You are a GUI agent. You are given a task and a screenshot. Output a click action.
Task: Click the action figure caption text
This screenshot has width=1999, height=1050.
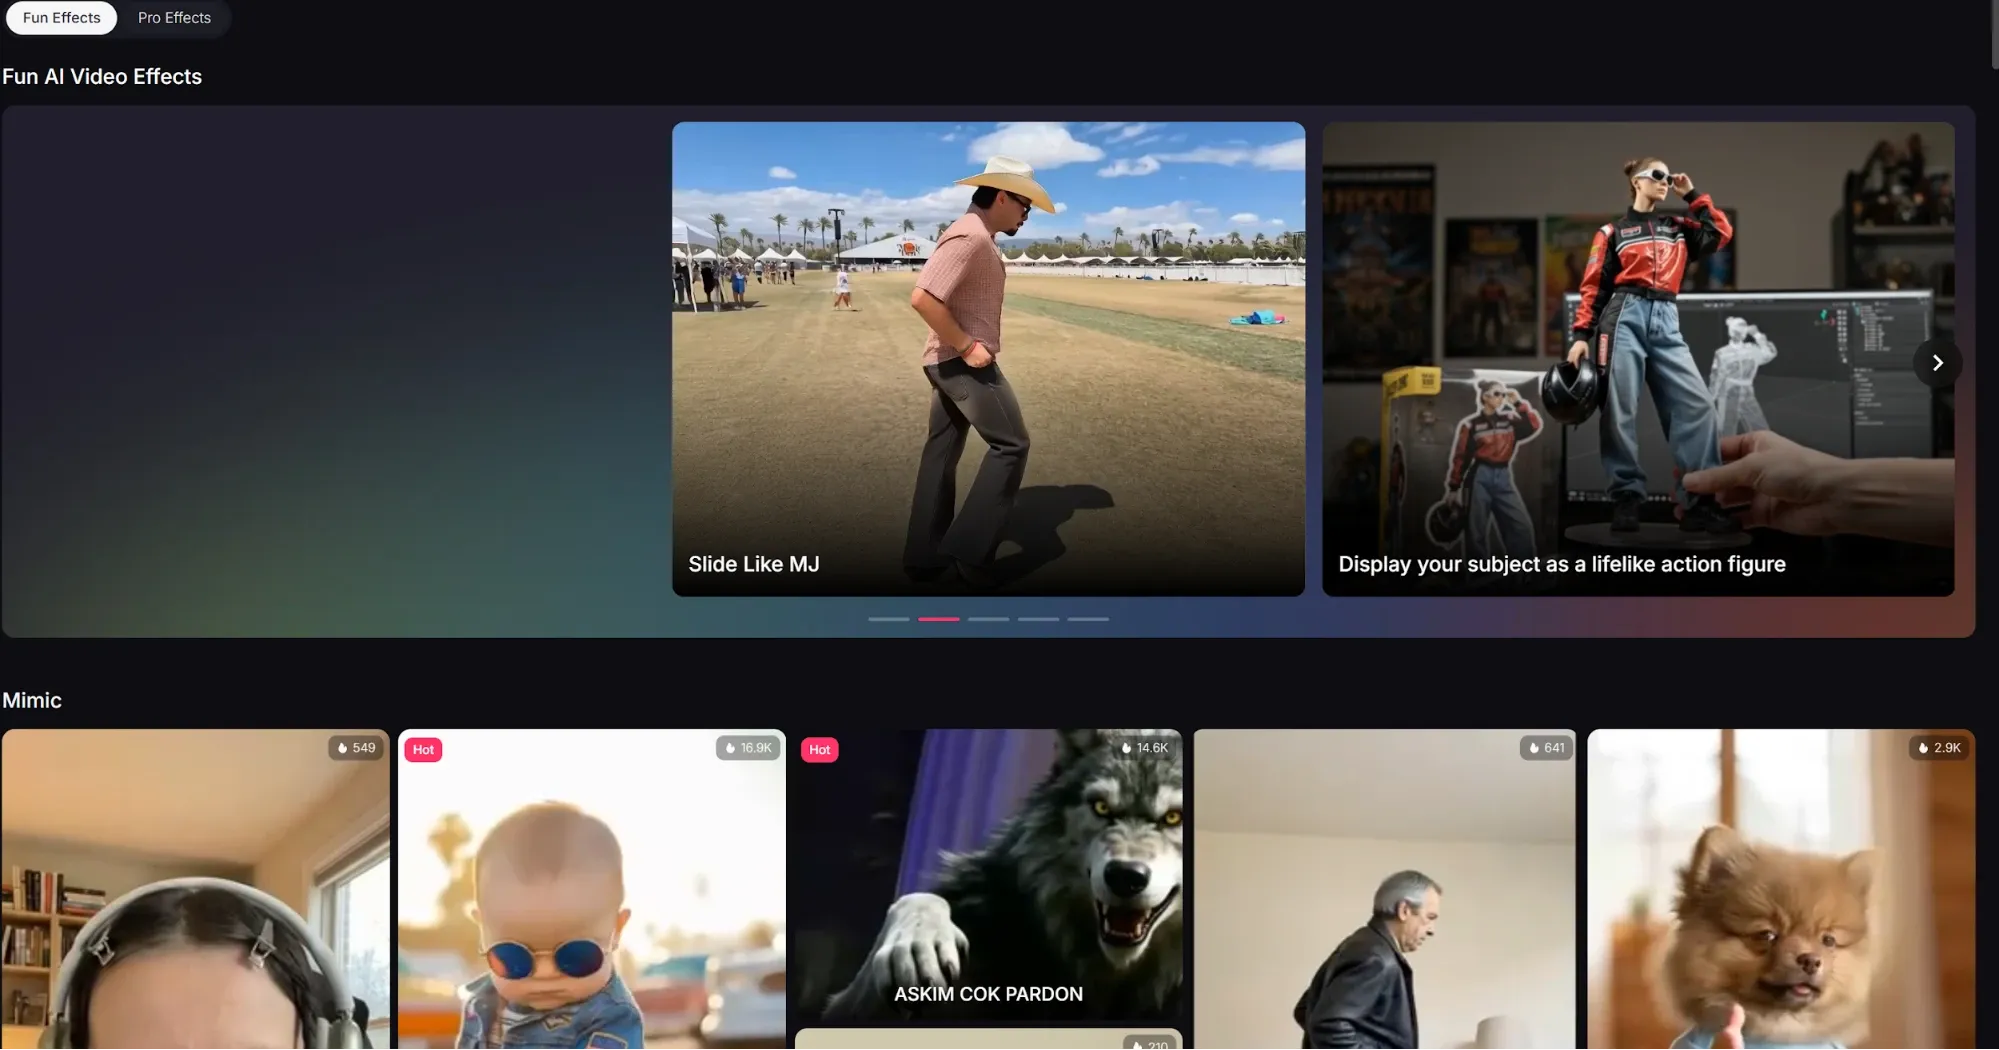tap(1562, 564)
